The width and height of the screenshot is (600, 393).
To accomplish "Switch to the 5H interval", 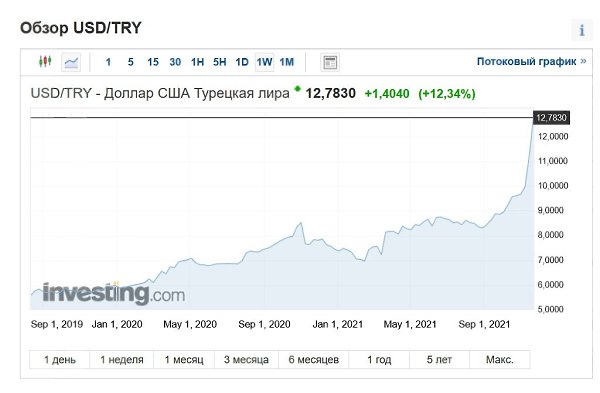I will tap(220, 62).
